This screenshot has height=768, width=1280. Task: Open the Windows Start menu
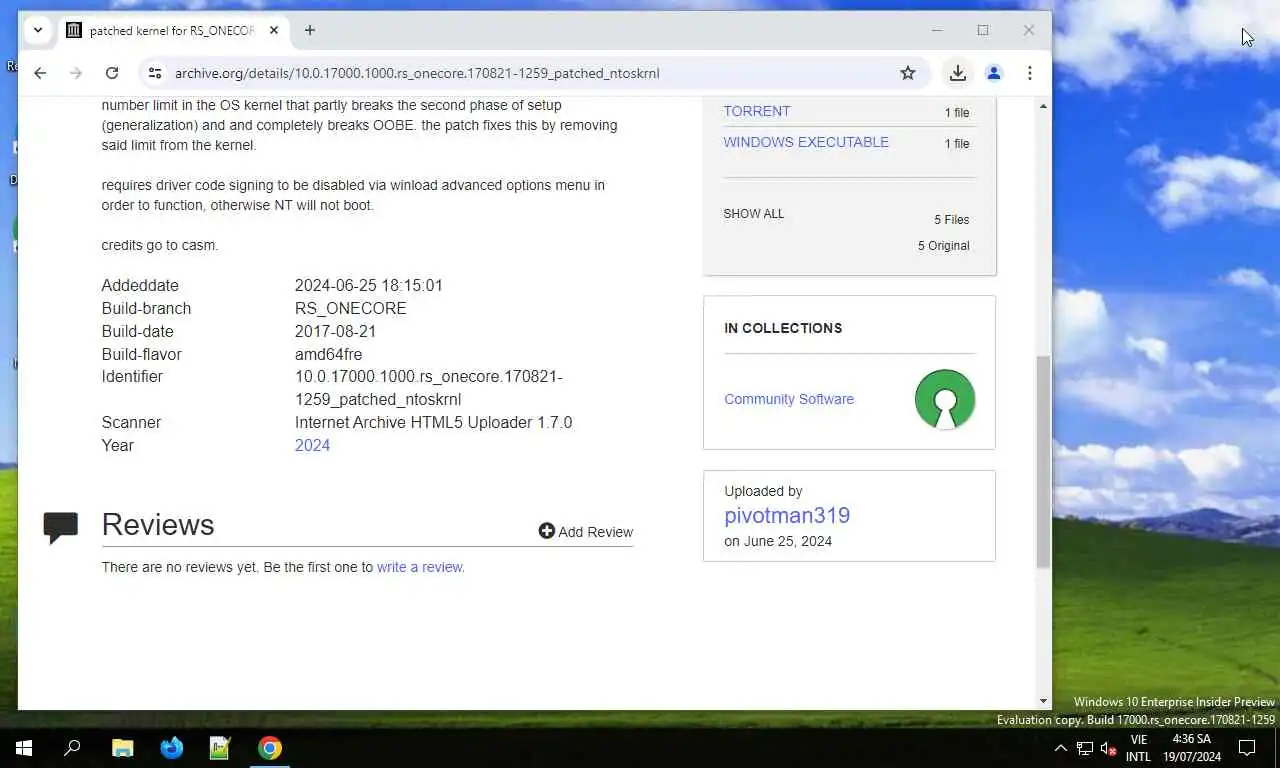click(24, 748)
